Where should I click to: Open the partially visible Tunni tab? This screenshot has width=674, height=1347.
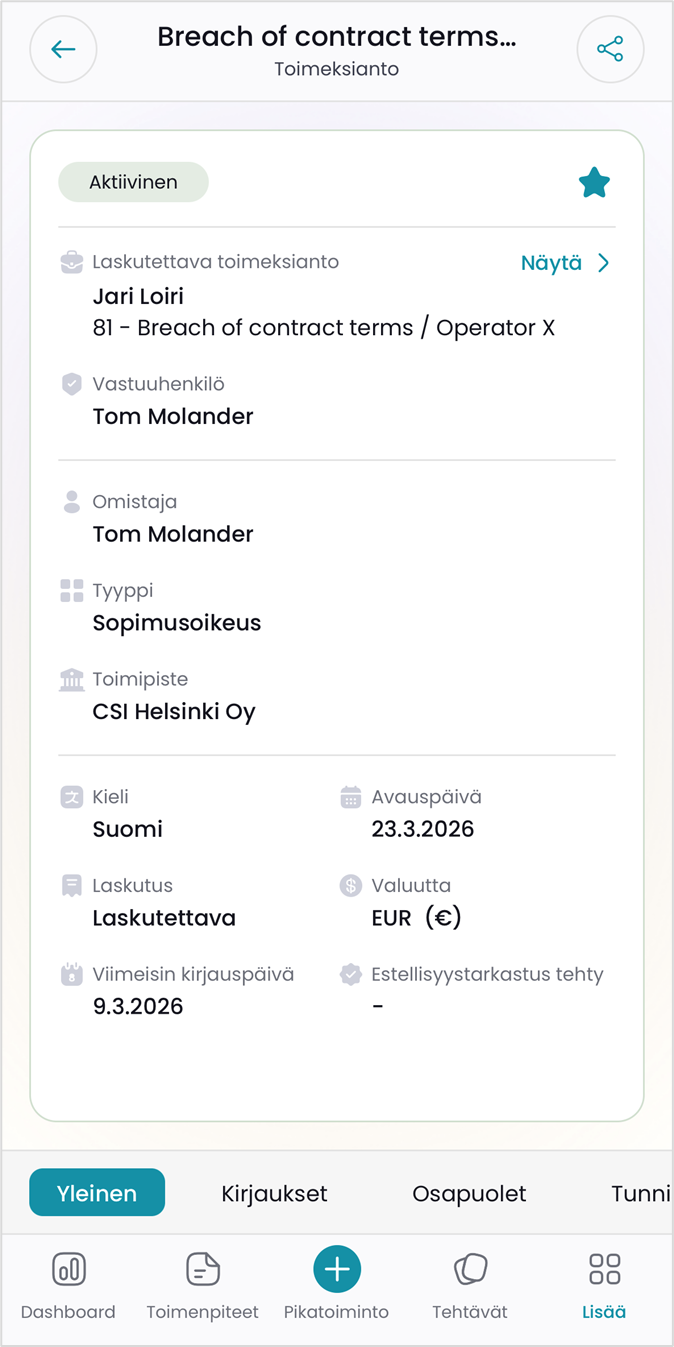[x=640, y=1193]
